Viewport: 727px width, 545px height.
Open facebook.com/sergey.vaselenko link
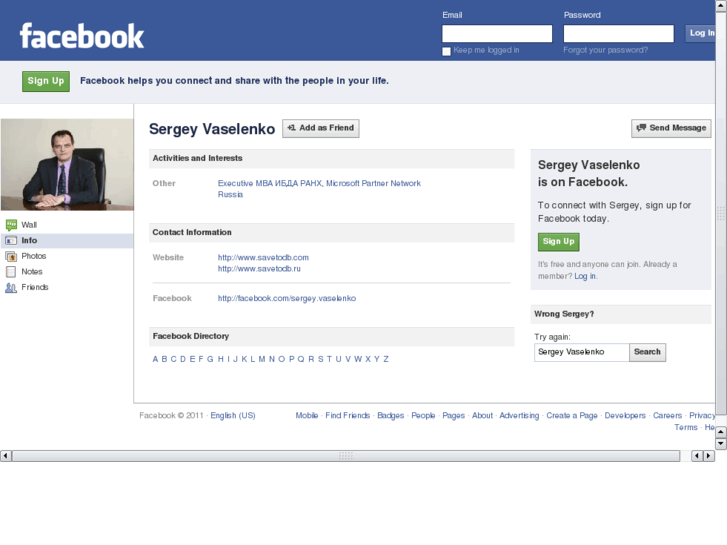tap(287, 298)
